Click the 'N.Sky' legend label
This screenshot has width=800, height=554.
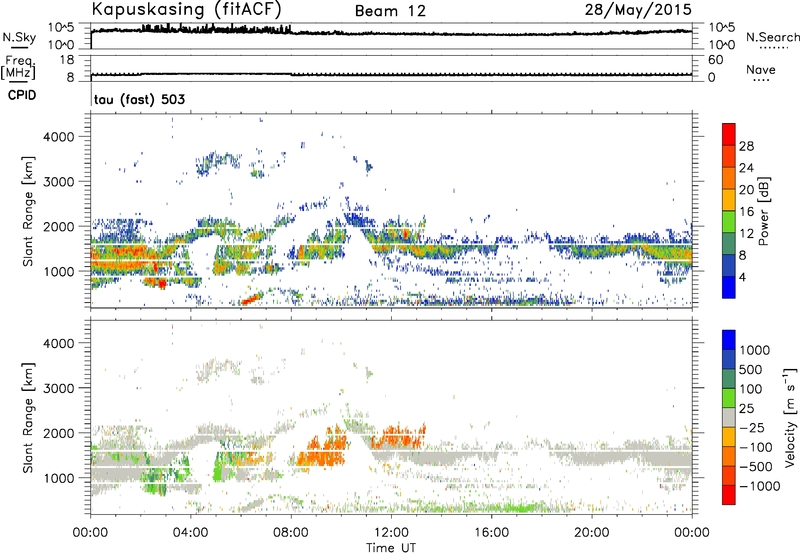[19, 37]
